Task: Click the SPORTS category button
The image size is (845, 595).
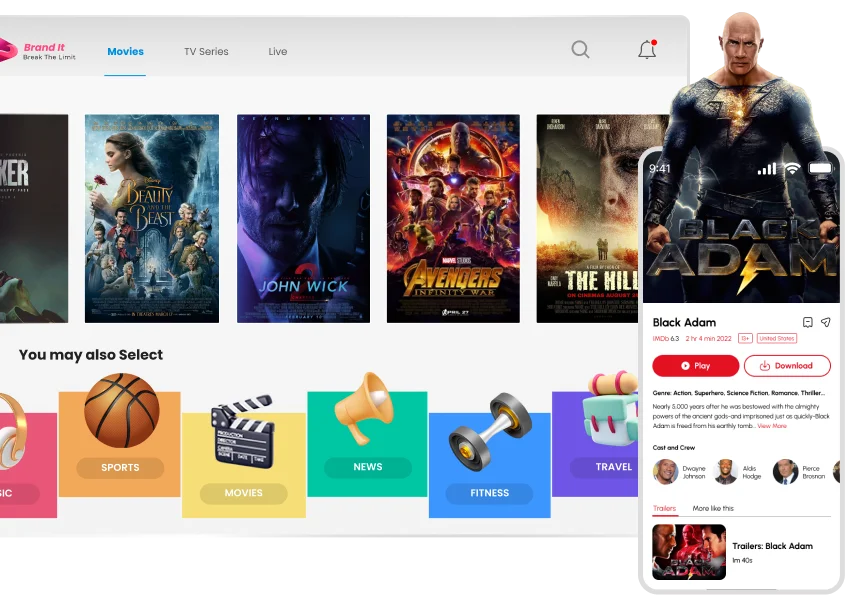Action: click(120, 468)
